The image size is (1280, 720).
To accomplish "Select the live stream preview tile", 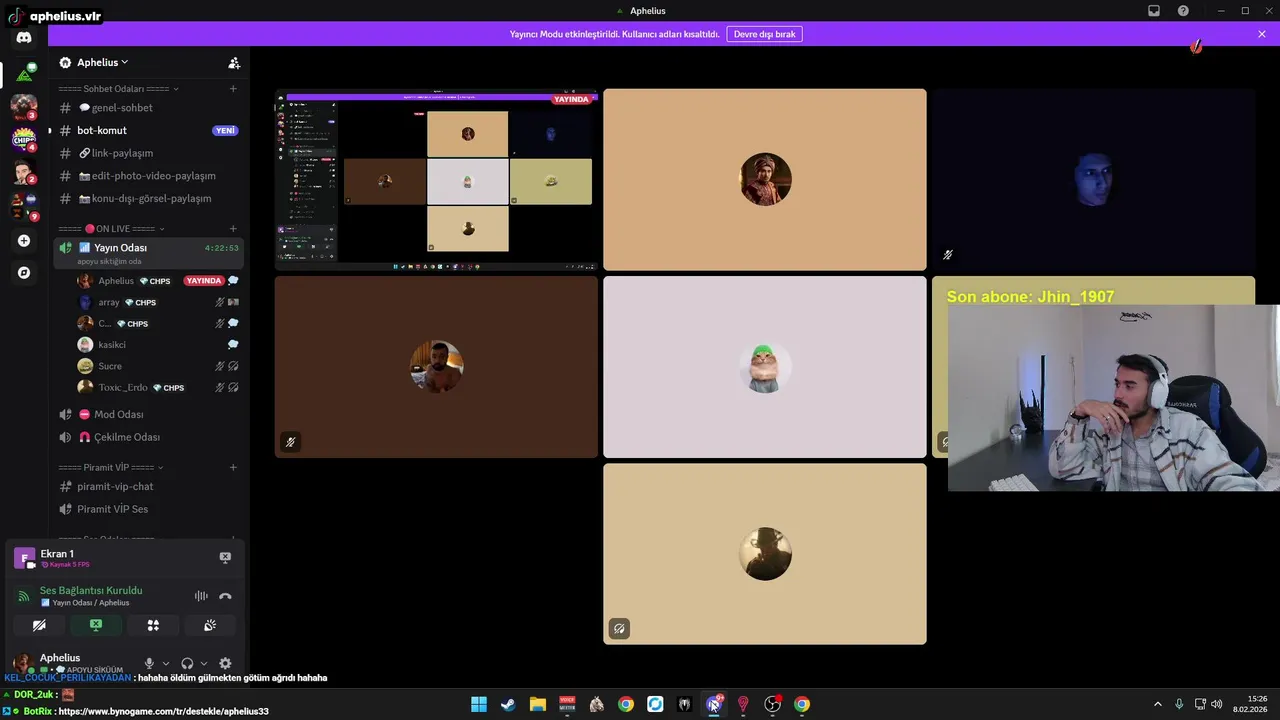I will [x=436, y=180].
